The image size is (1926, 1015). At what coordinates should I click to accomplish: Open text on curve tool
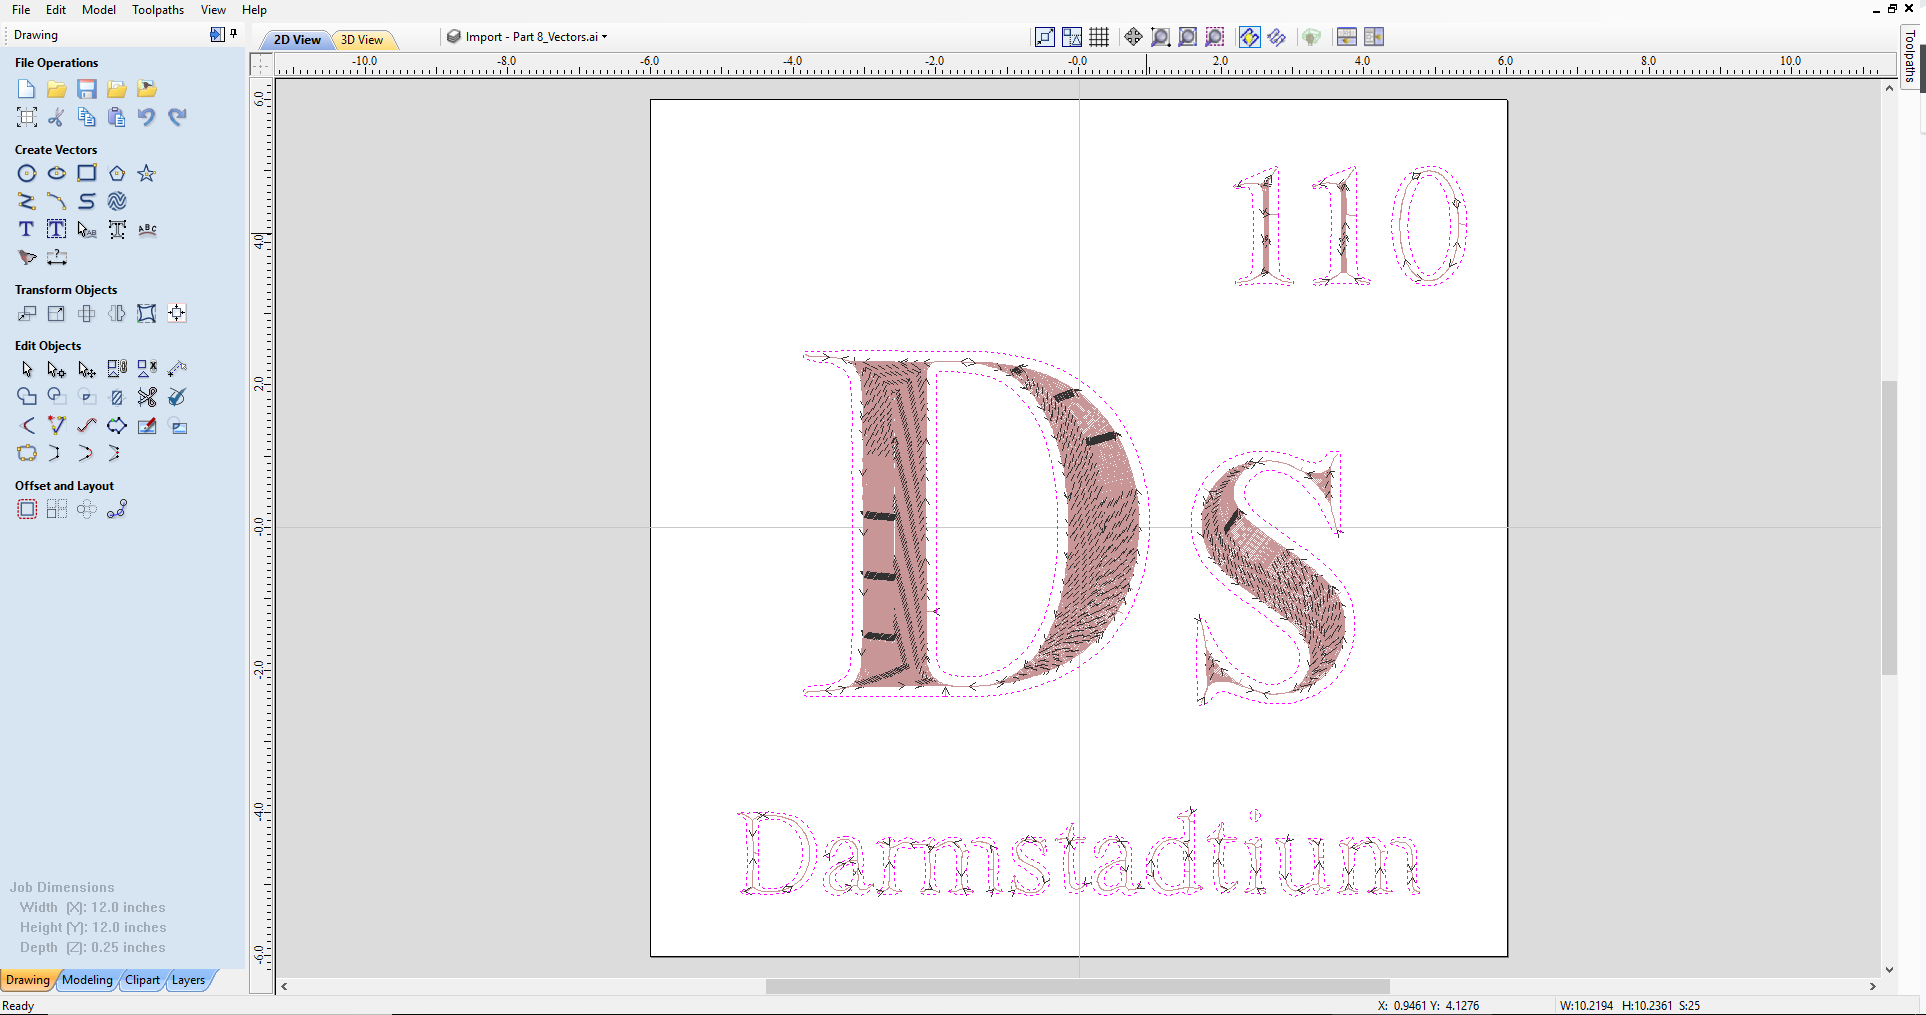[147, 229]
